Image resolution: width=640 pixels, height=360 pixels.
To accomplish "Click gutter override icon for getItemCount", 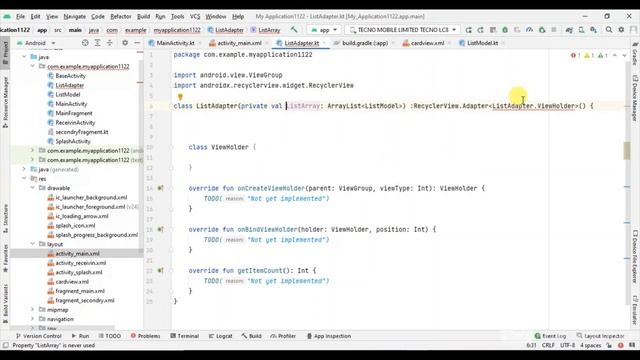I will [160, 271].
